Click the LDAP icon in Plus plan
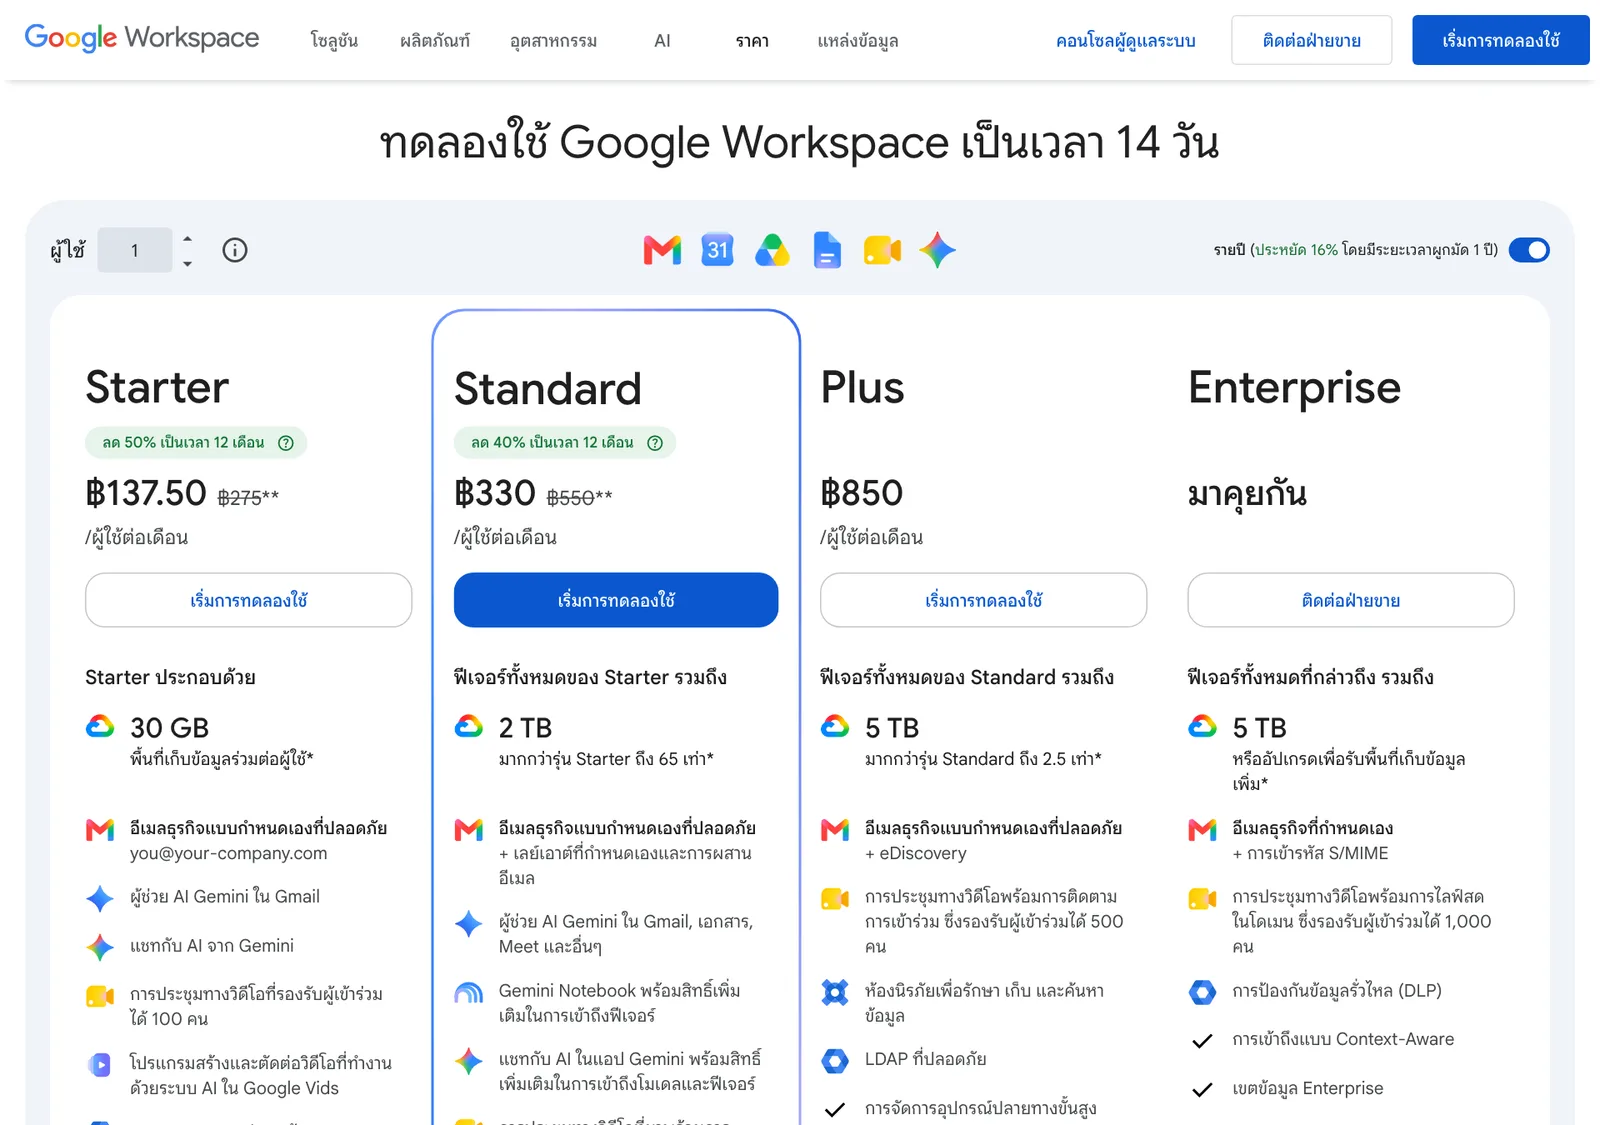 835,1060
